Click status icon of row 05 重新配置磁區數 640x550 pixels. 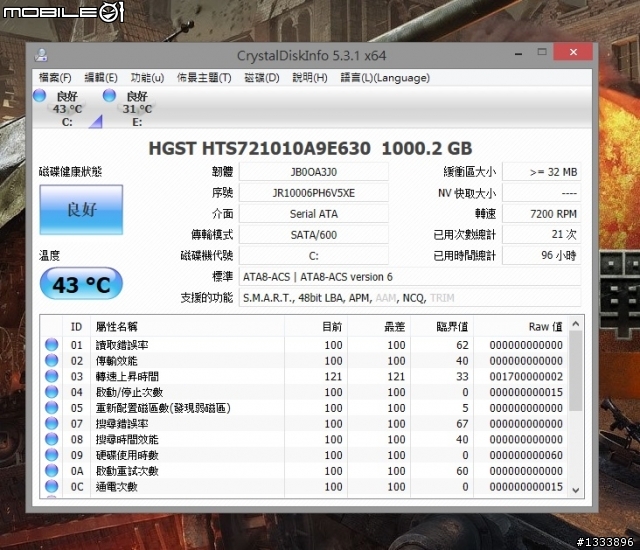(x=51, y=408)
